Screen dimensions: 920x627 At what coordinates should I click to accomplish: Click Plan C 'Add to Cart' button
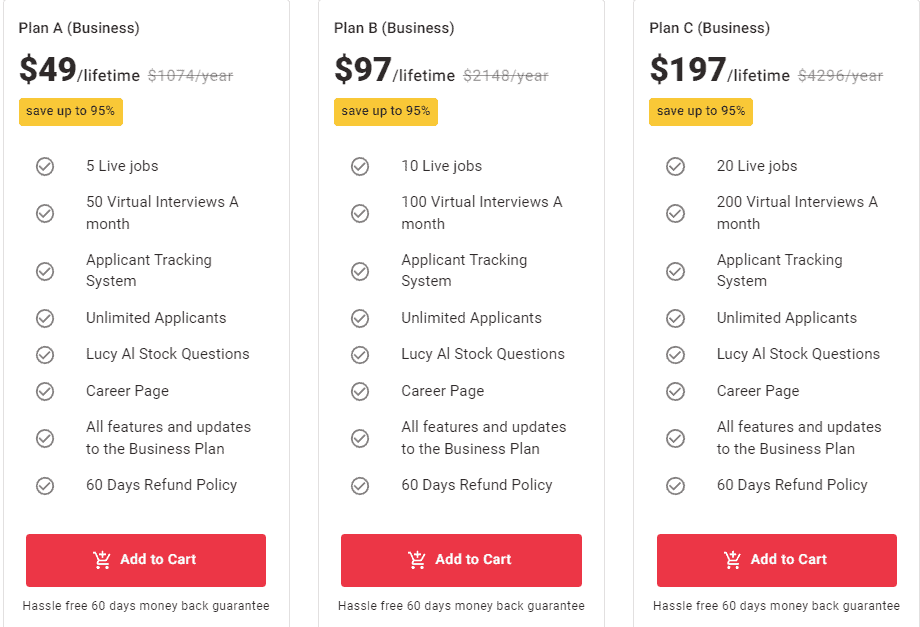(777, 560)
